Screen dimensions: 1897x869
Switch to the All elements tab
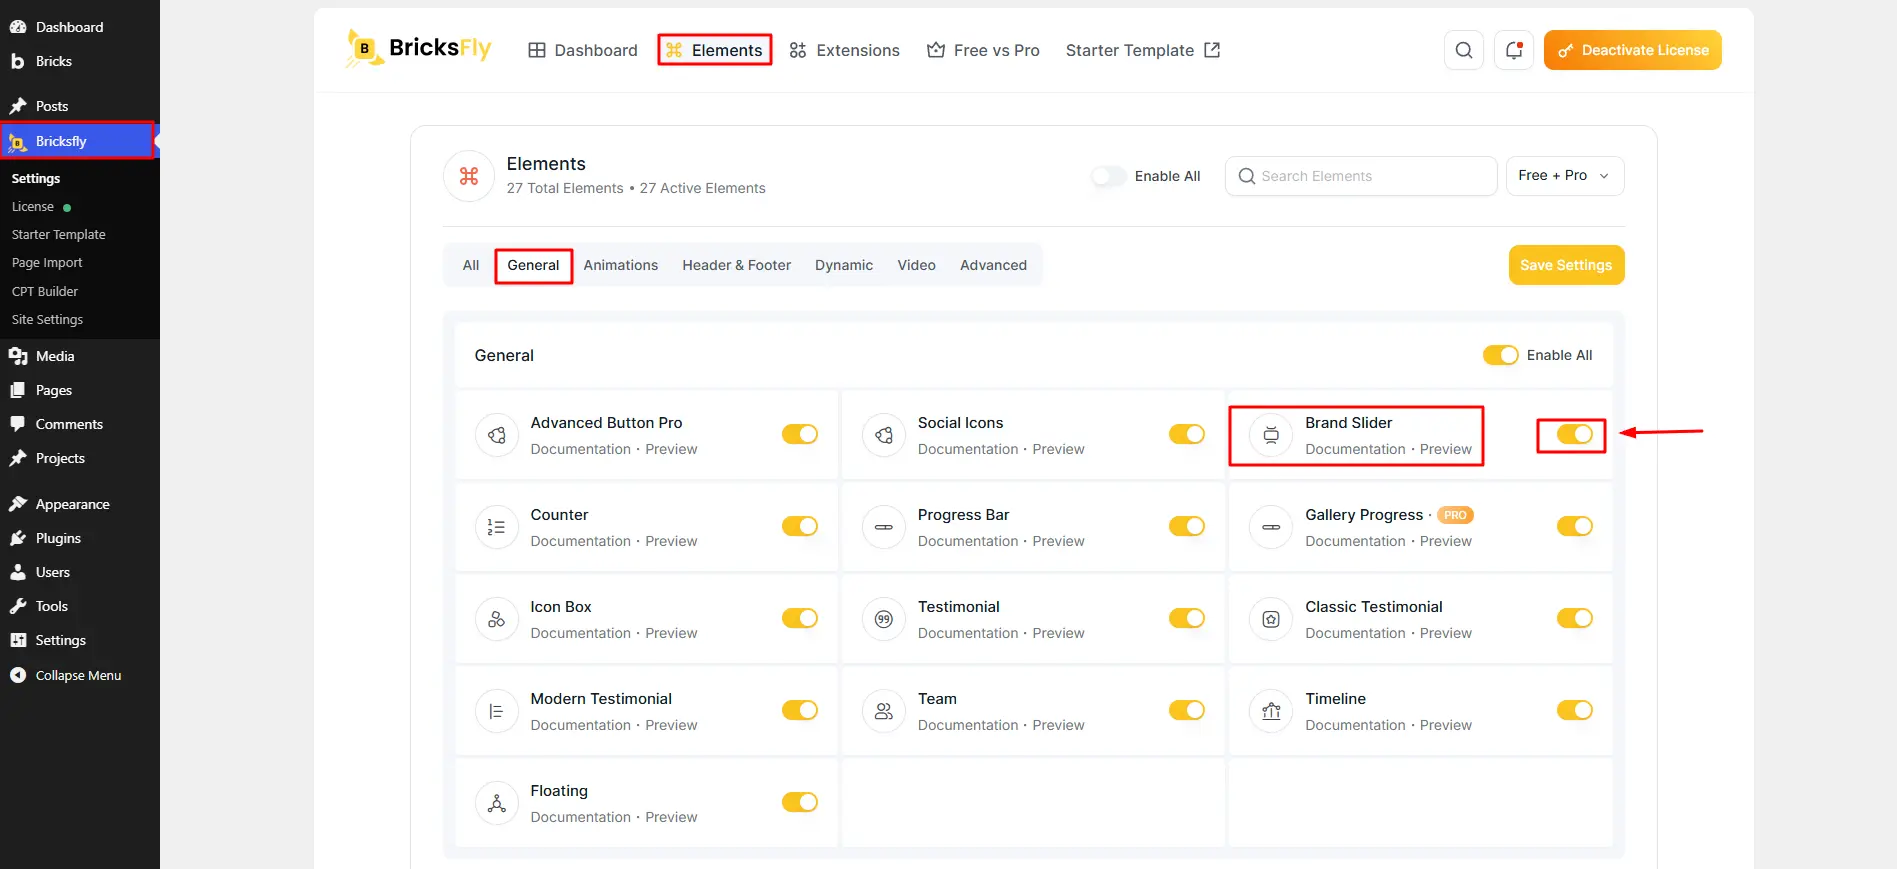point(471,265)
